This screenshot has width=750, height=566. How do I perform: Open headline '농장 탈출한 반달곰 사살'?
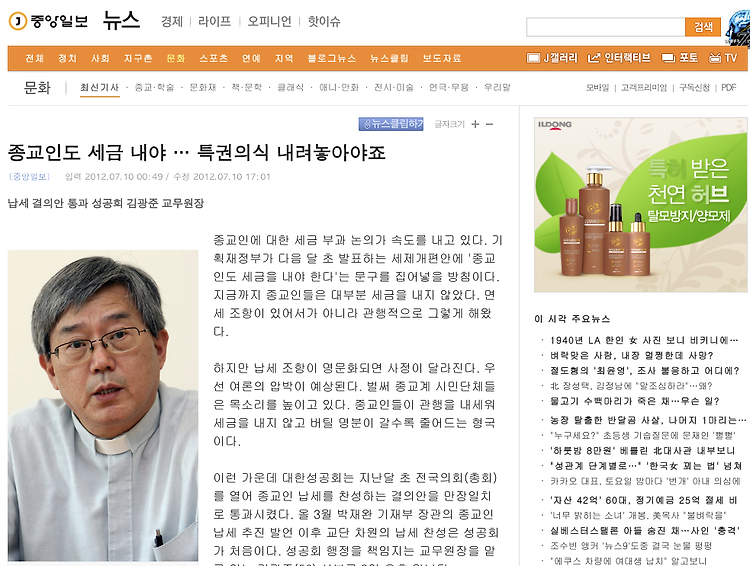point(648,420)
